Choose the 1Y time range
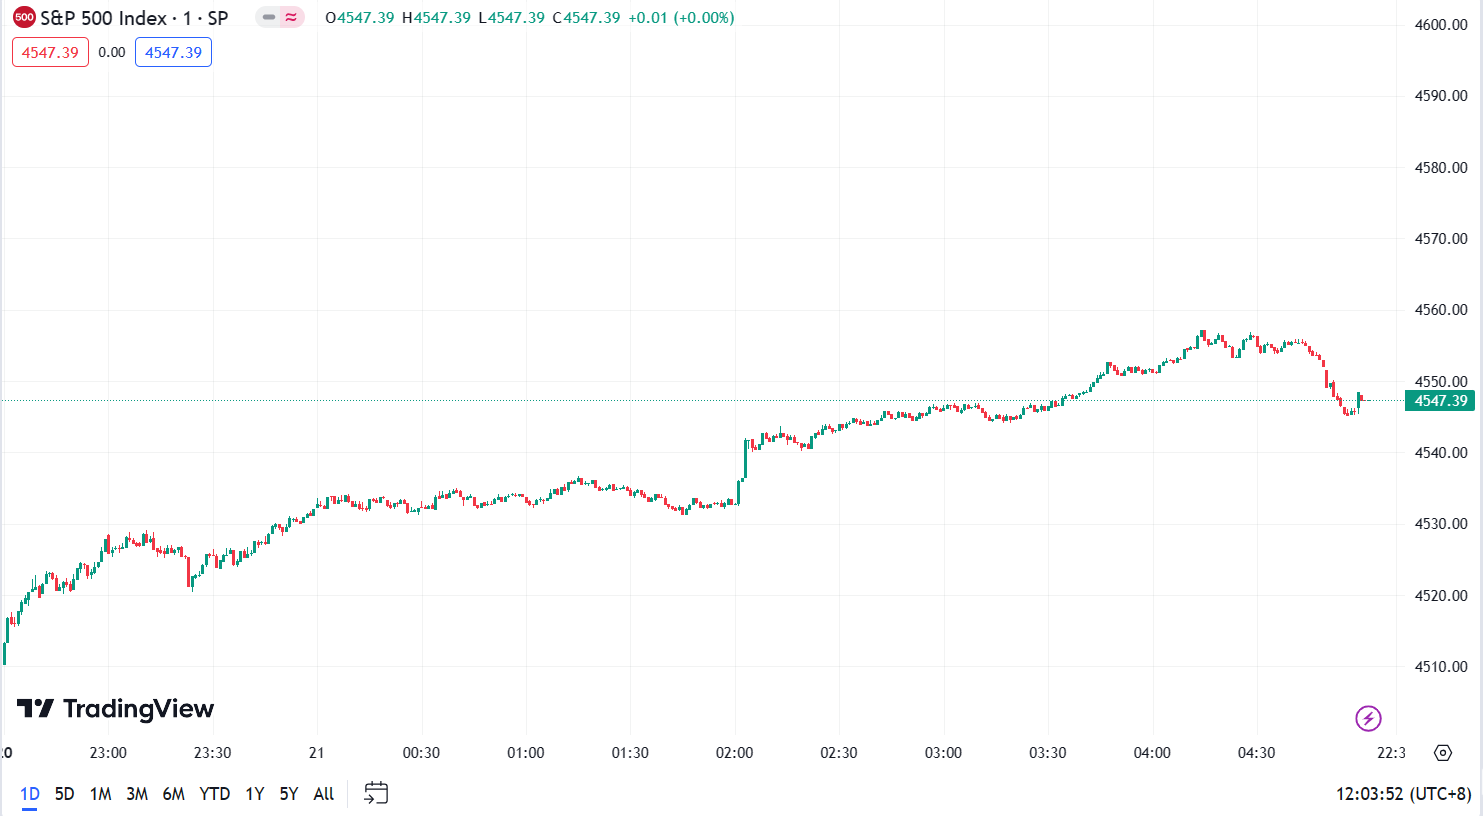This screenshot has width=1483, height=816. pyautogui.click(x=255, y=794)
